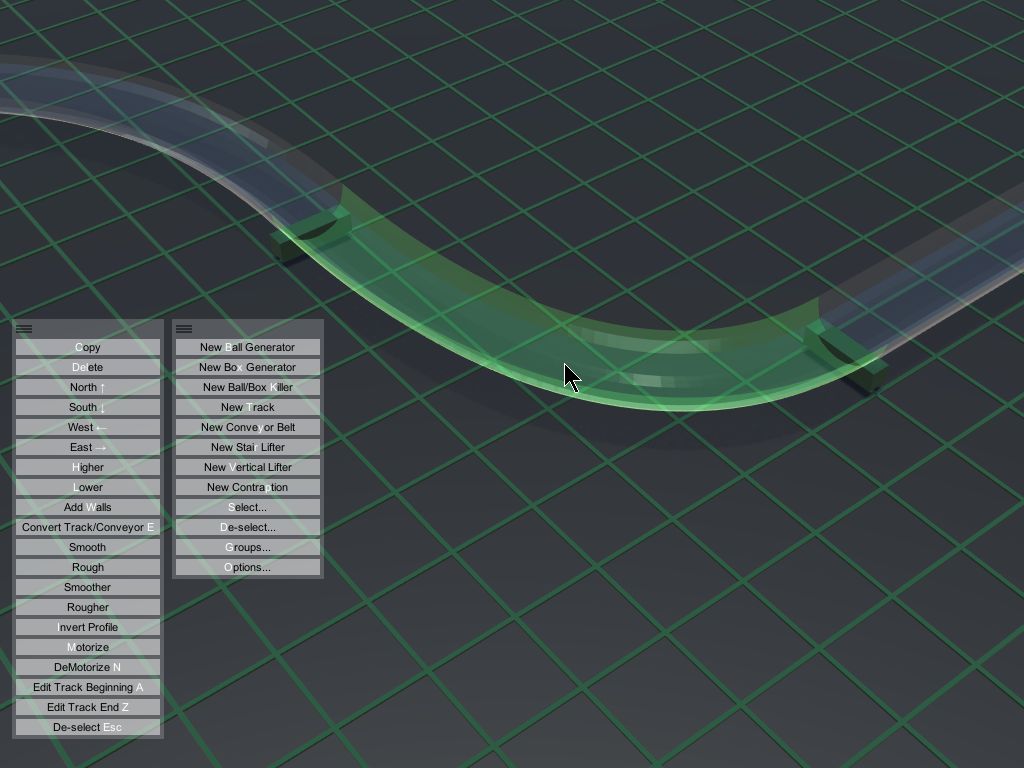Open the Select... submenu

point(248,507)
